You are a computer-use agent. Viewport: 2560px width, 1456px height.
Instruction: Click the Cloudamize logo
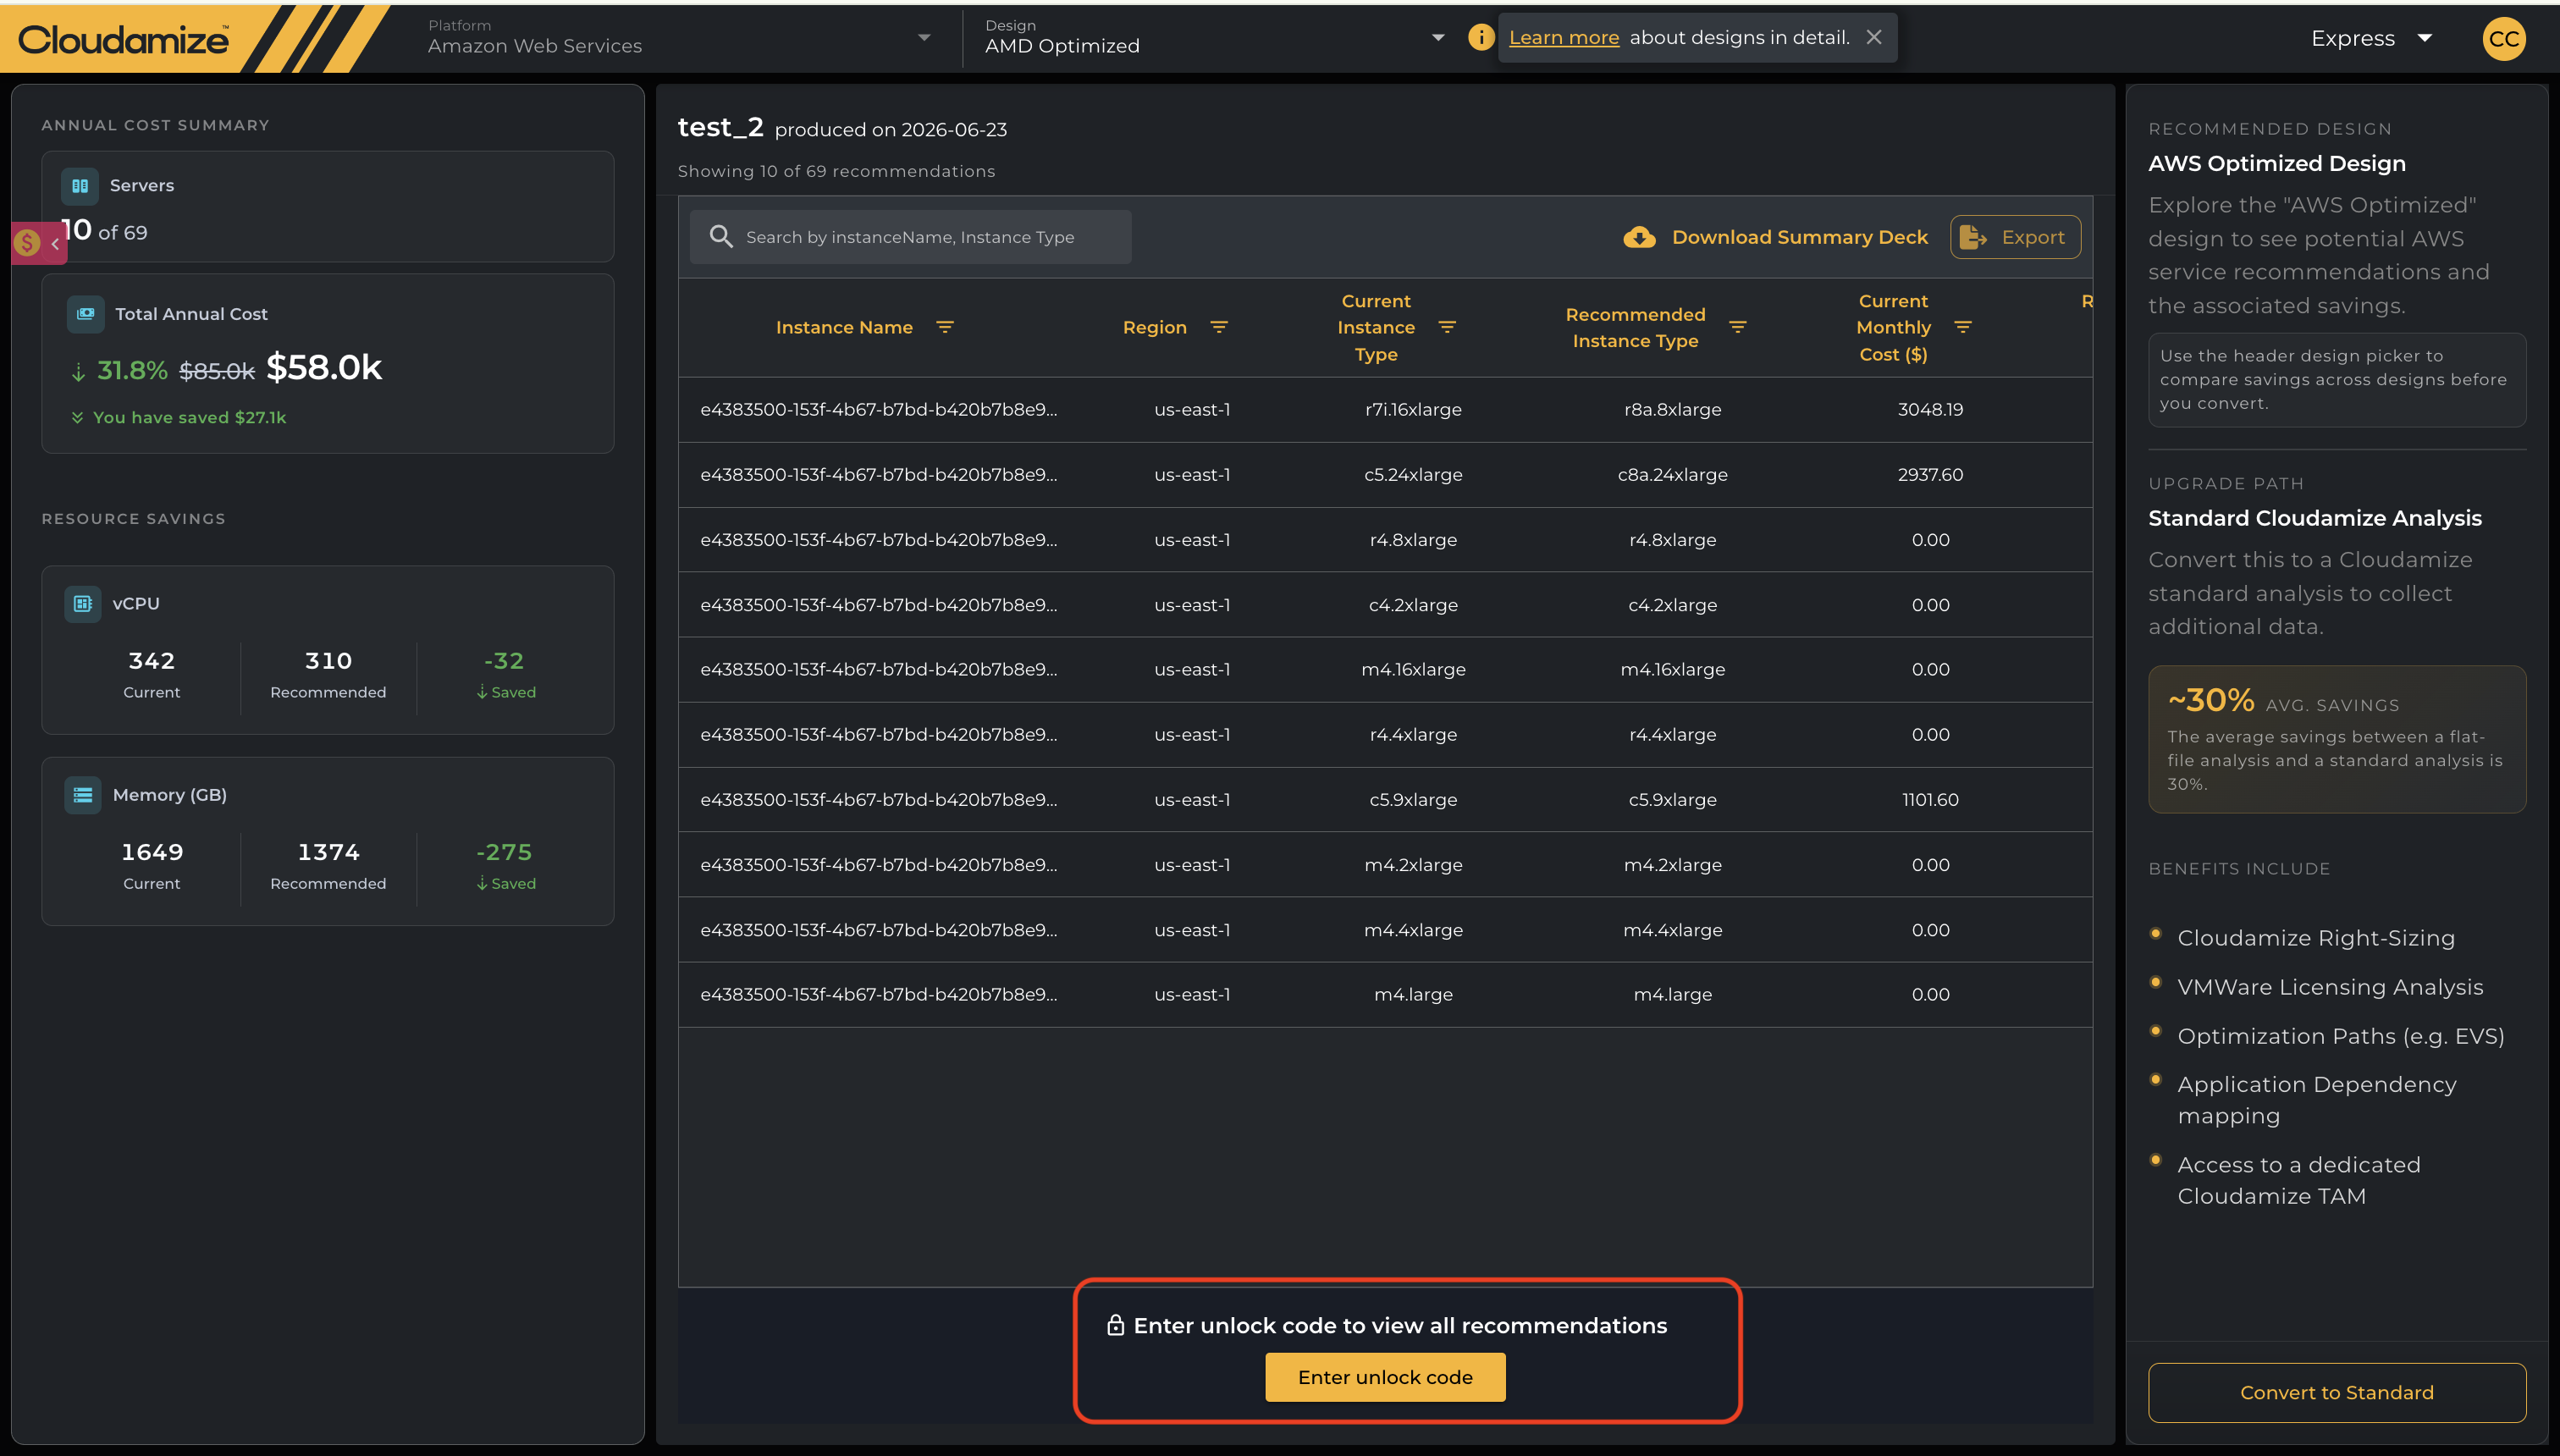123,39
